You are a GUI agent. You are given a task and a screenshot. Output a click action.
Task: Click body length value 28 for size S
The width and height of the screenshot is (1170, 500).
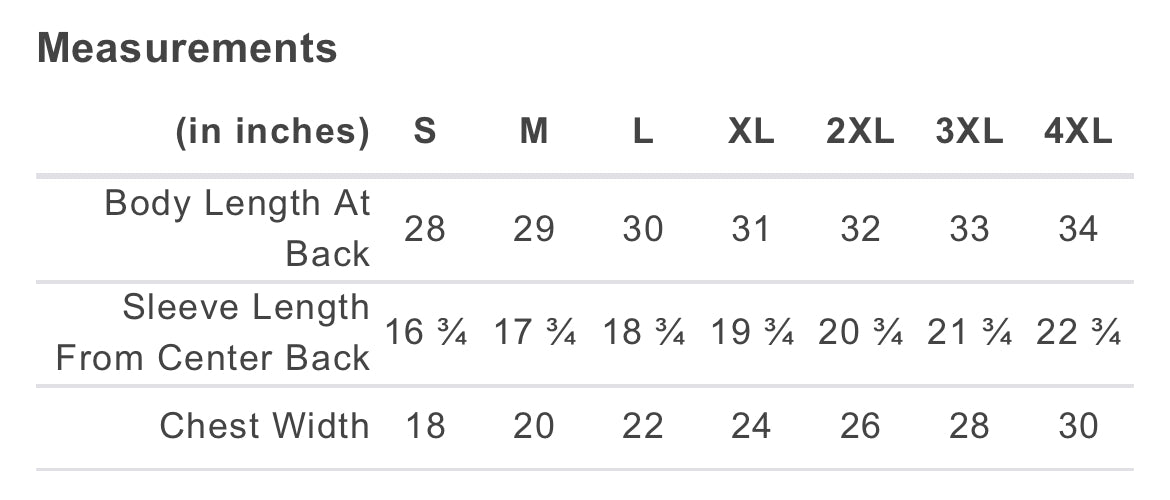425,229
